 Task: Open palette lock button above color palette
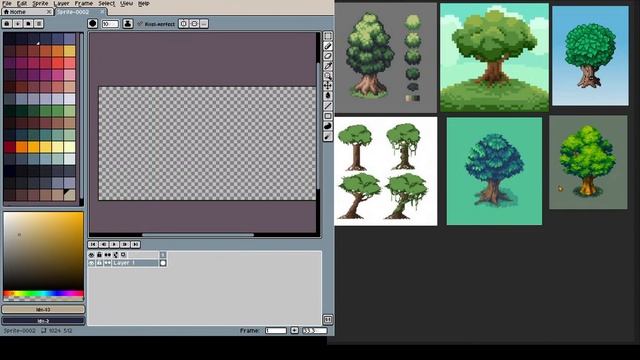coord(7,24)
